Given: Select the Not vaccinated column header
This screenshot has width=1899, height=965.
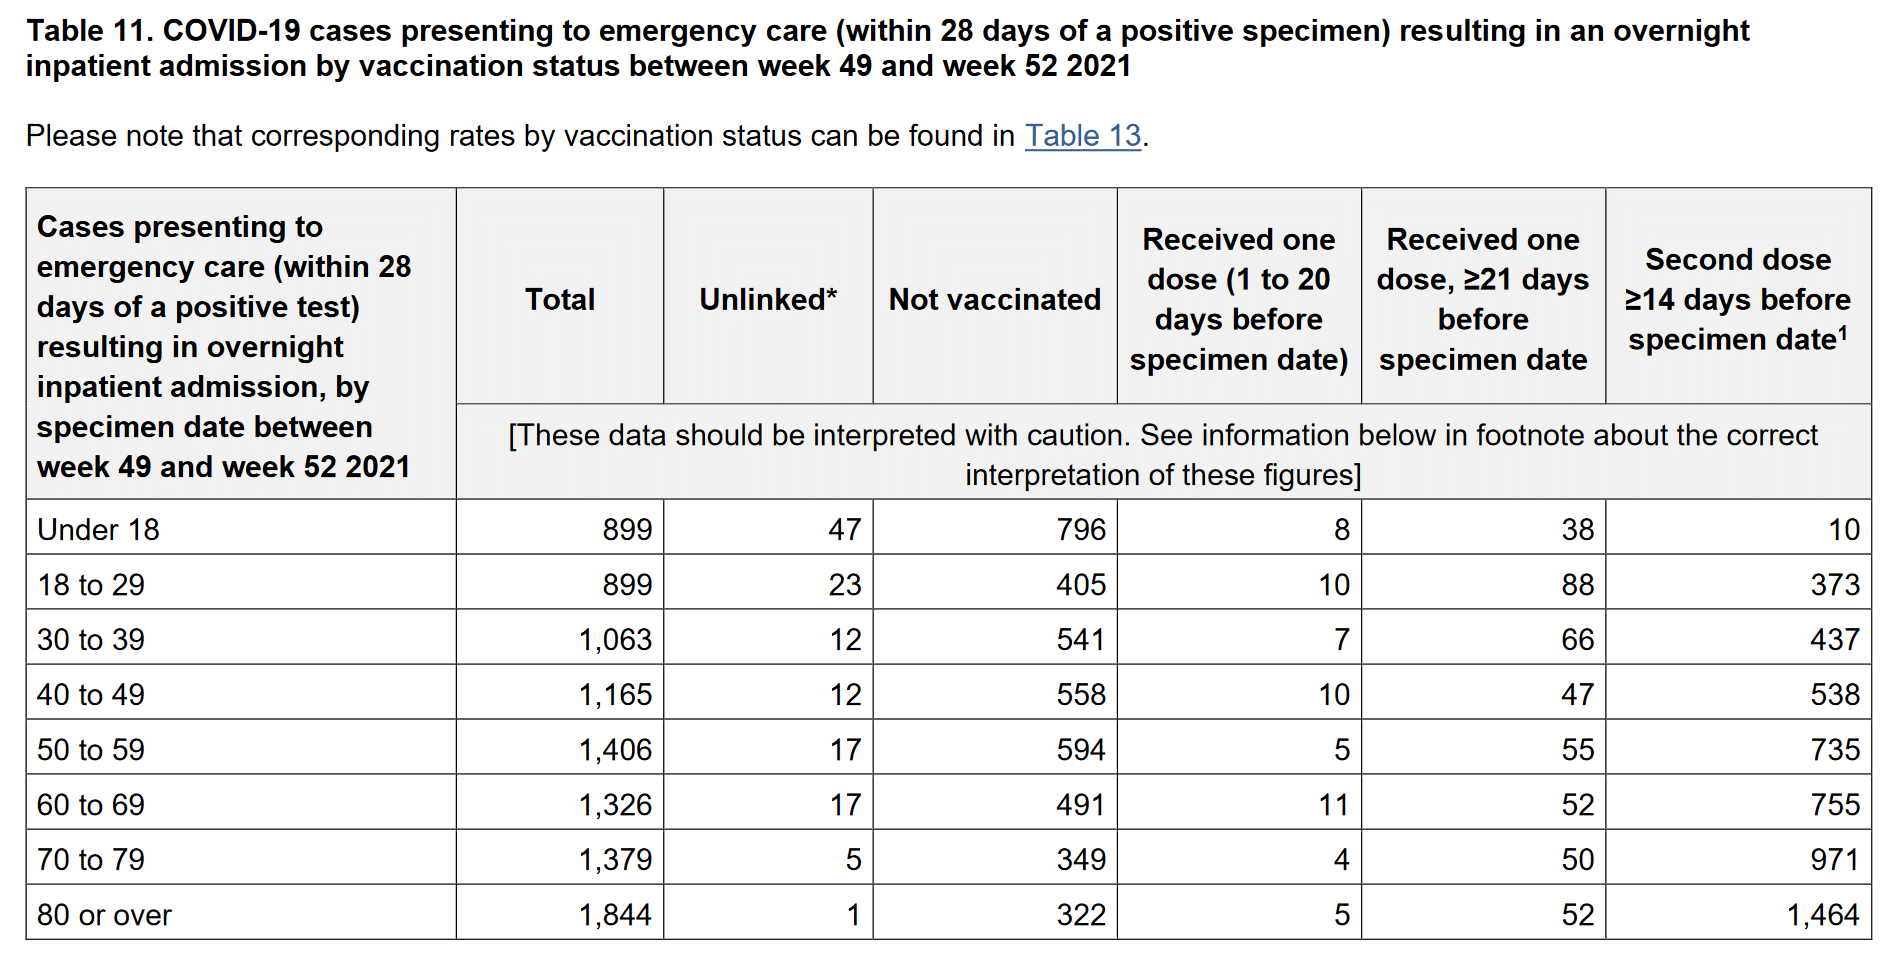Looking at the screenshot, I should click(994, 299).
